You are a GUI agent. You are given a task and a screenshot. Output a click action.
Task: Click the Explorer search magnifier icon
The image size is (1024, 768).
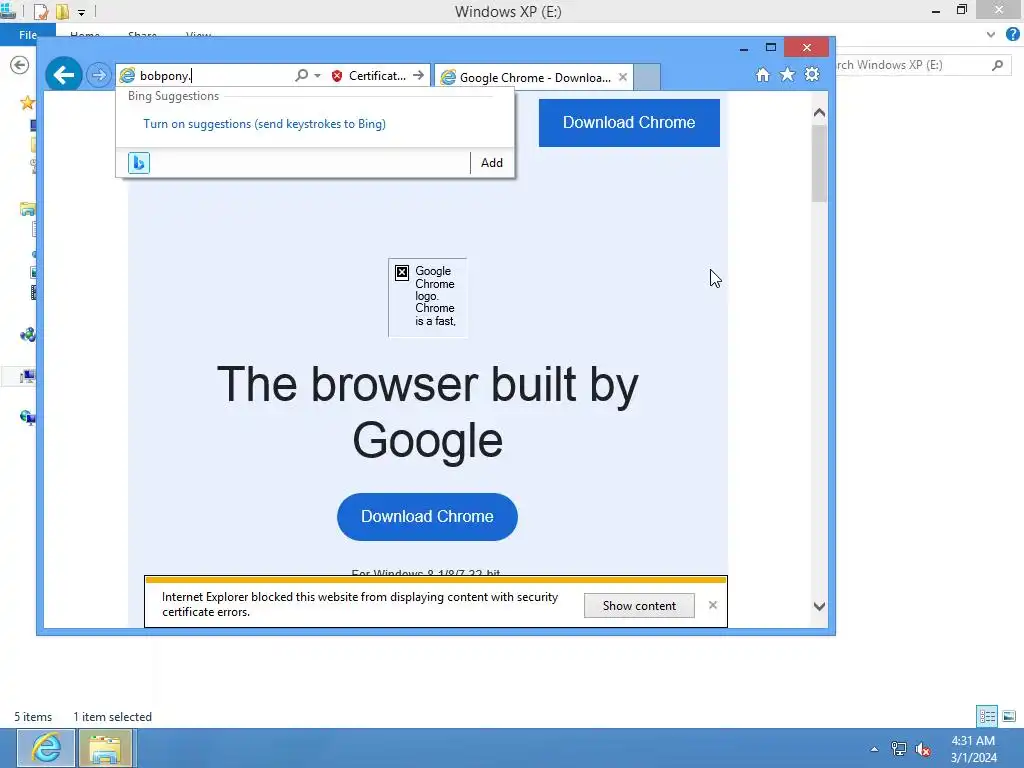997,65
